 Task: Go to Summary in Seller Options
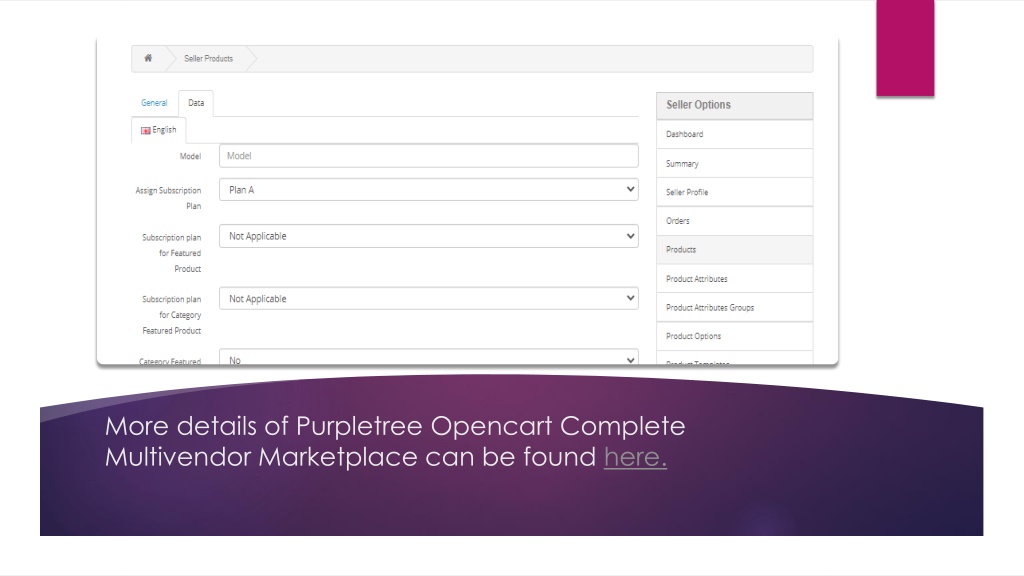click(735, 163)
